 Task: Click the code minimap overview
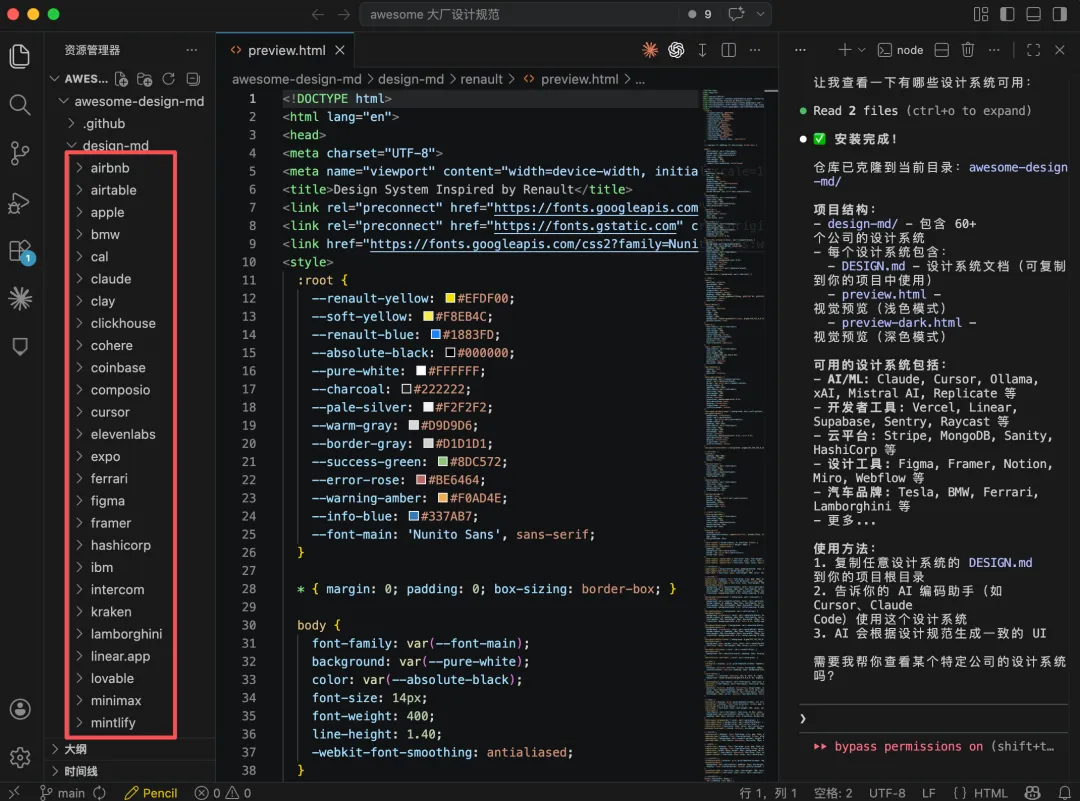(x=734, y=434)
